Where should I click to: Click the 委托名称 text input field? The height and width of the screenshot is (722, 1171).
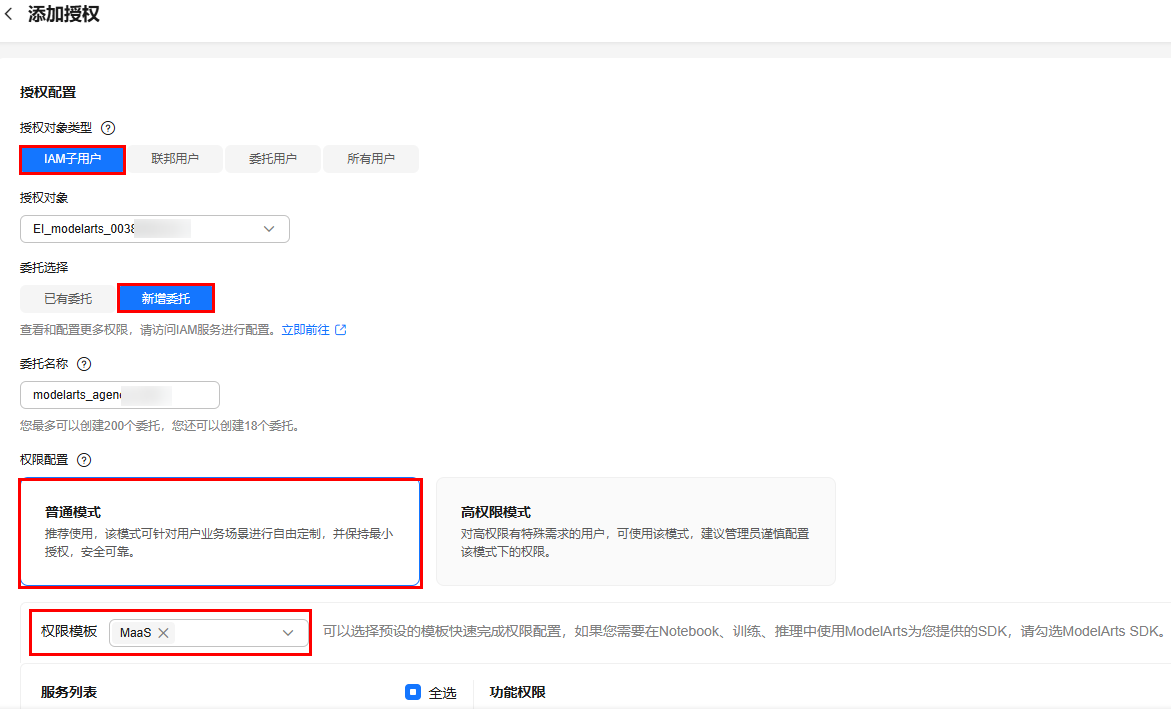click(x=120, y=395)
